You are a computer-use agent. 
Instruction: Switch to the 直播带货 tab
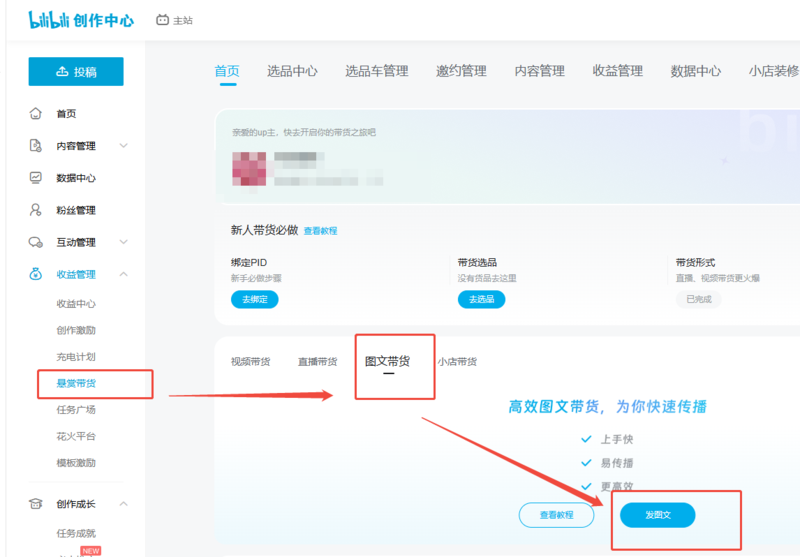(317, 362)
